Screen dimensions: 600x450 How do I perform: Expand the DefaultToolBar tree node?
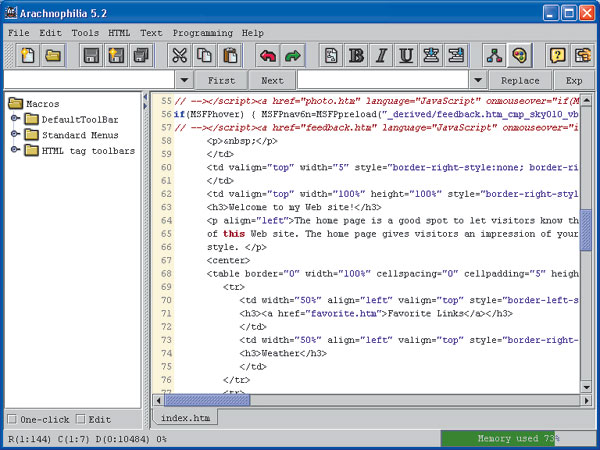click(15, 118)
